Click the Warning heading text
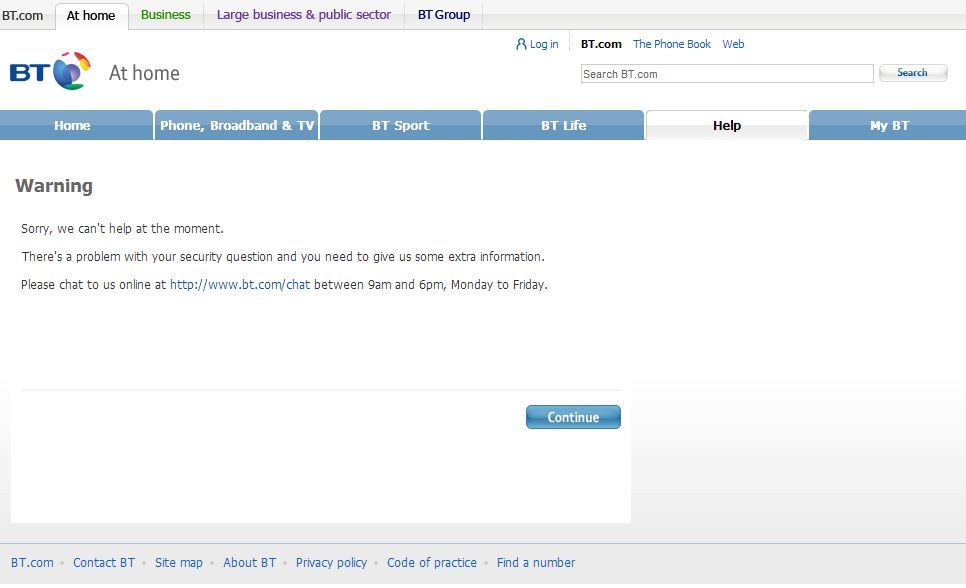Viewport: 966px width, 588px height. click(x=54, y=186)
